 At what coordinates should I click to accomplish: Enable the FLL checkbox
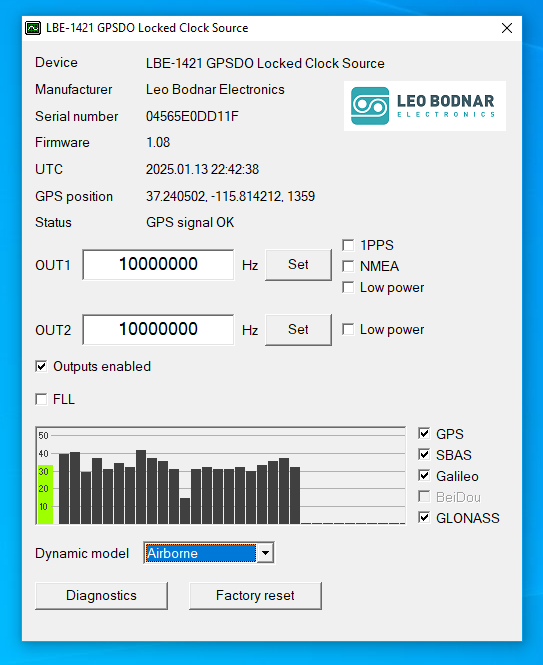tap(41, 400)
